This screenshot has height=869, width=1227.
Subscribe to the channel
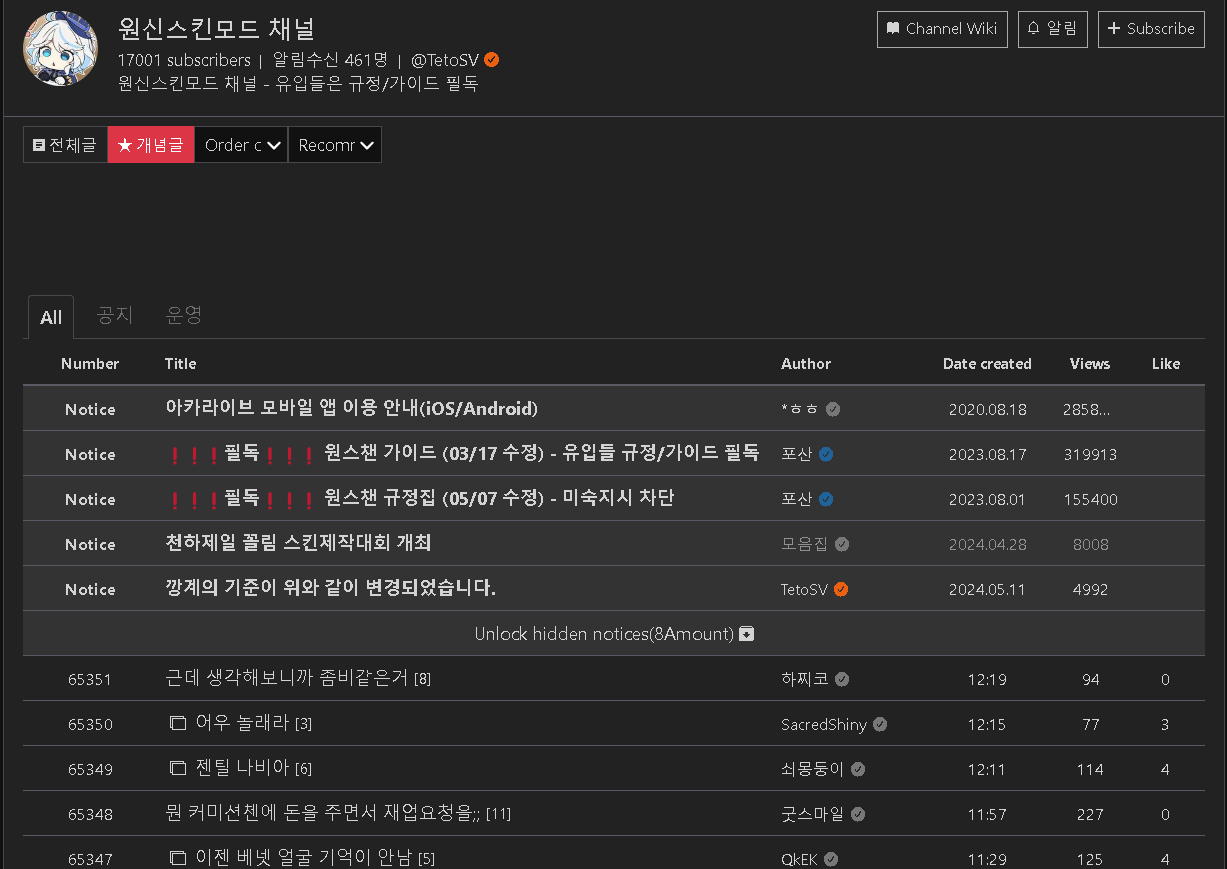point(1151,29)
